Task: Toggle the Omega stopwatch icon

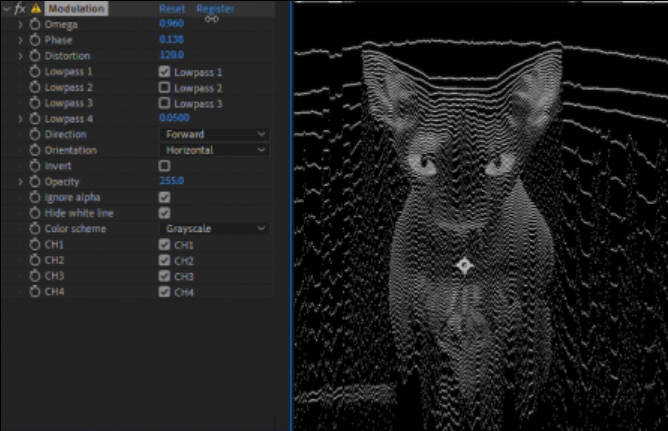Action: tap(35, 24)
